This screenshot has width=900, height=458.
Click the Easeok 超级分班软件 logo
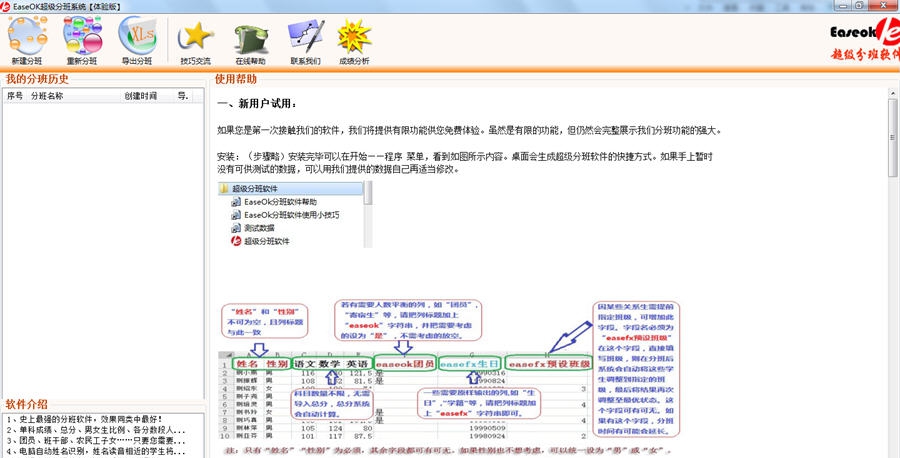tap(865, 40)
